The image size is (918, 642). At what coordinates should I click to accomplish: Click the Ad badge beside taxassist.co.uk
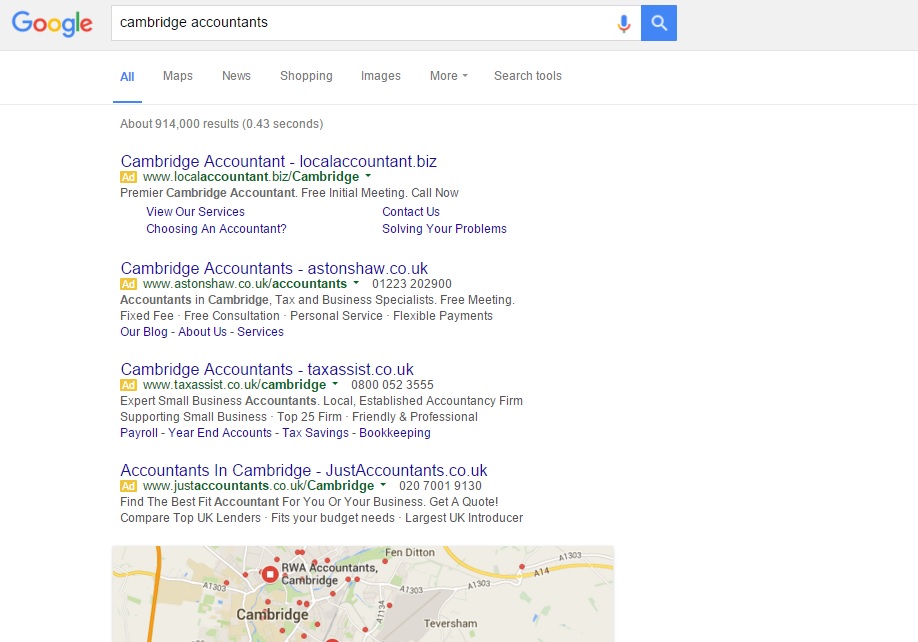(x=128, y=385)
